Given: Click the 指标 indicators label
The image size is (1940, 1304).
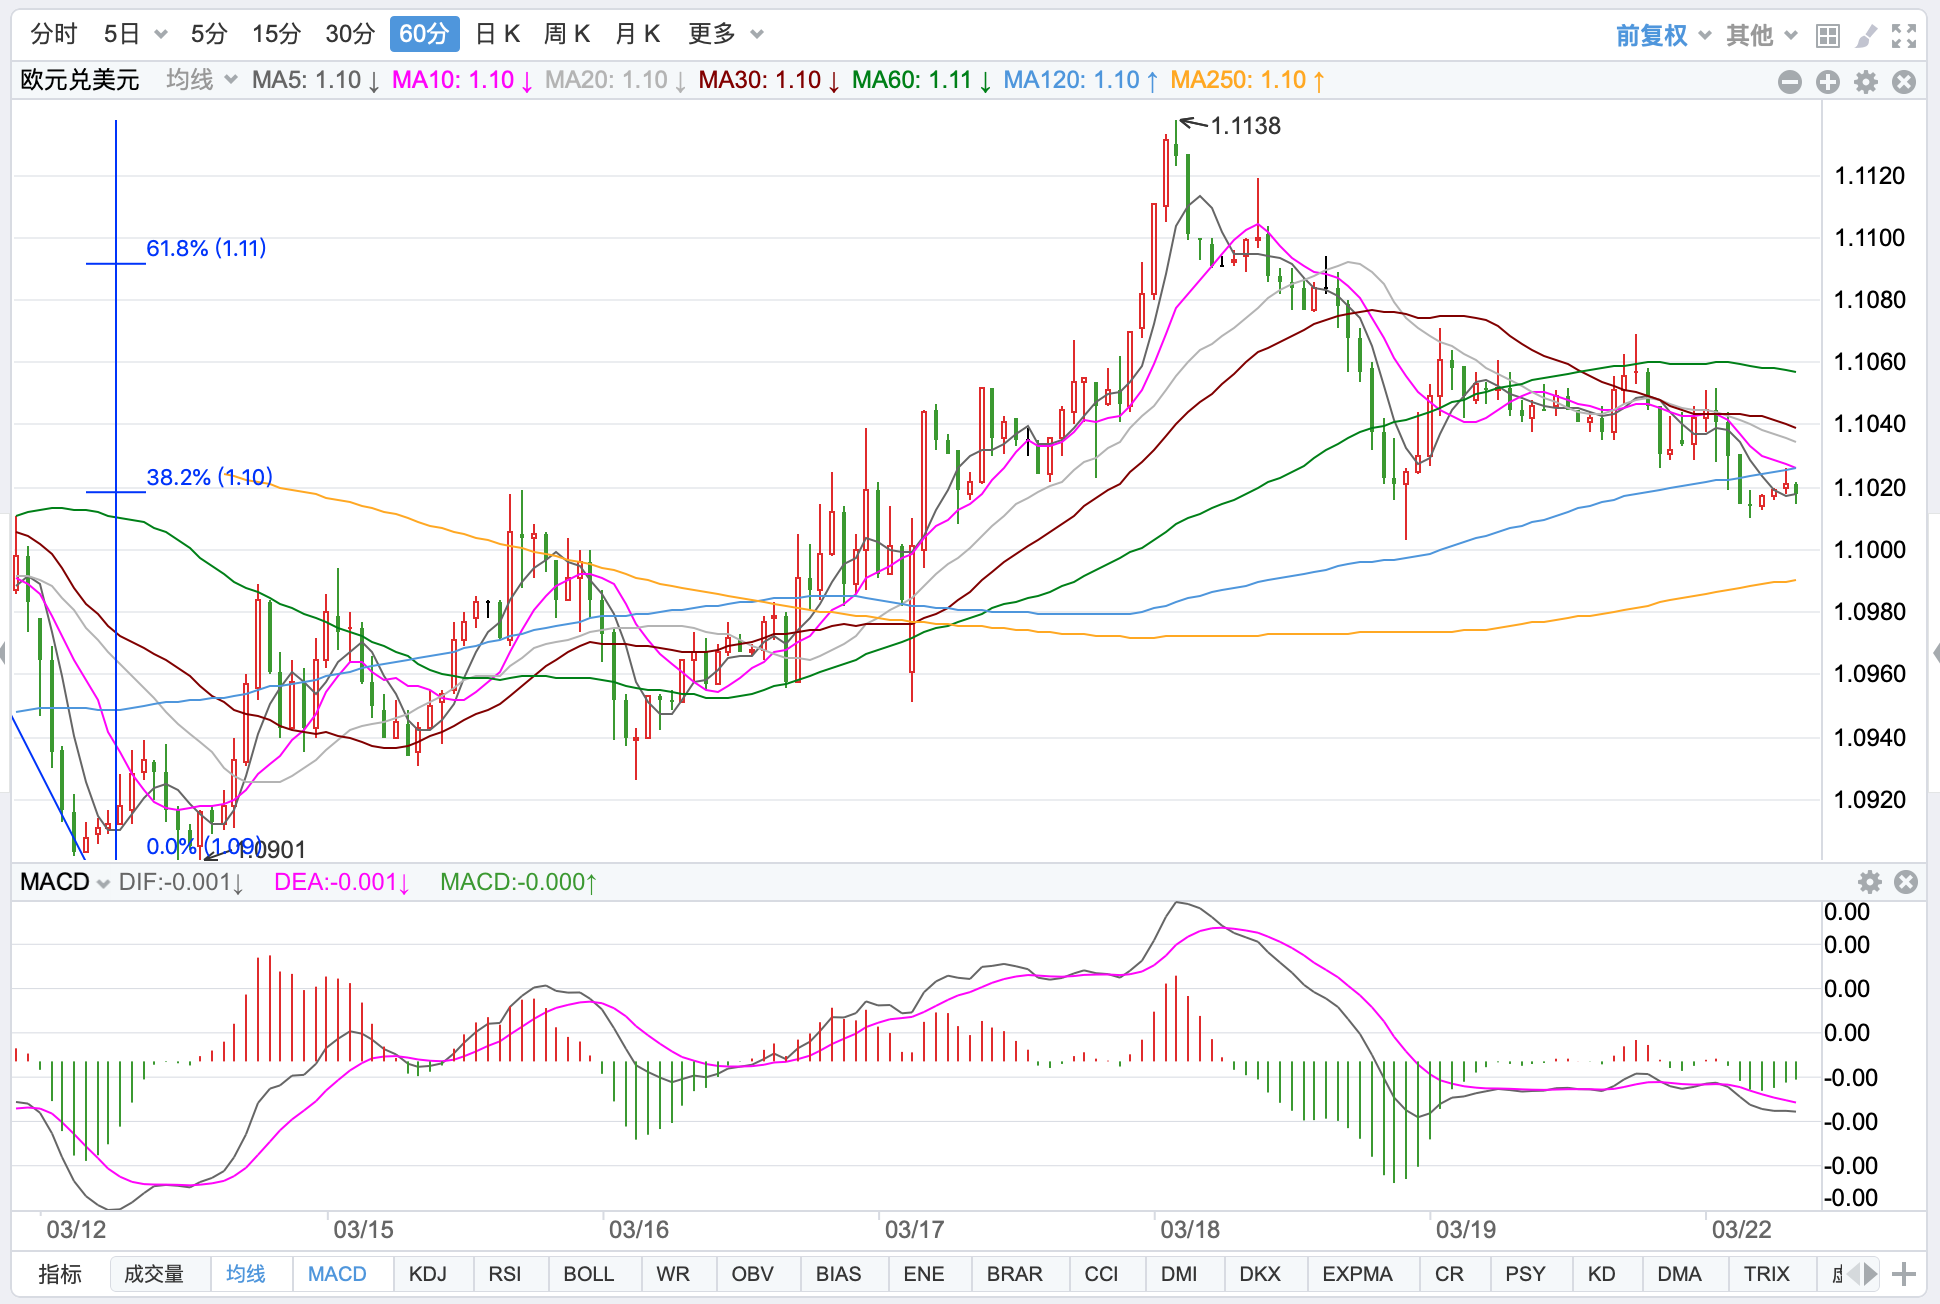Looking at the screenshot, I should 60,1274.
